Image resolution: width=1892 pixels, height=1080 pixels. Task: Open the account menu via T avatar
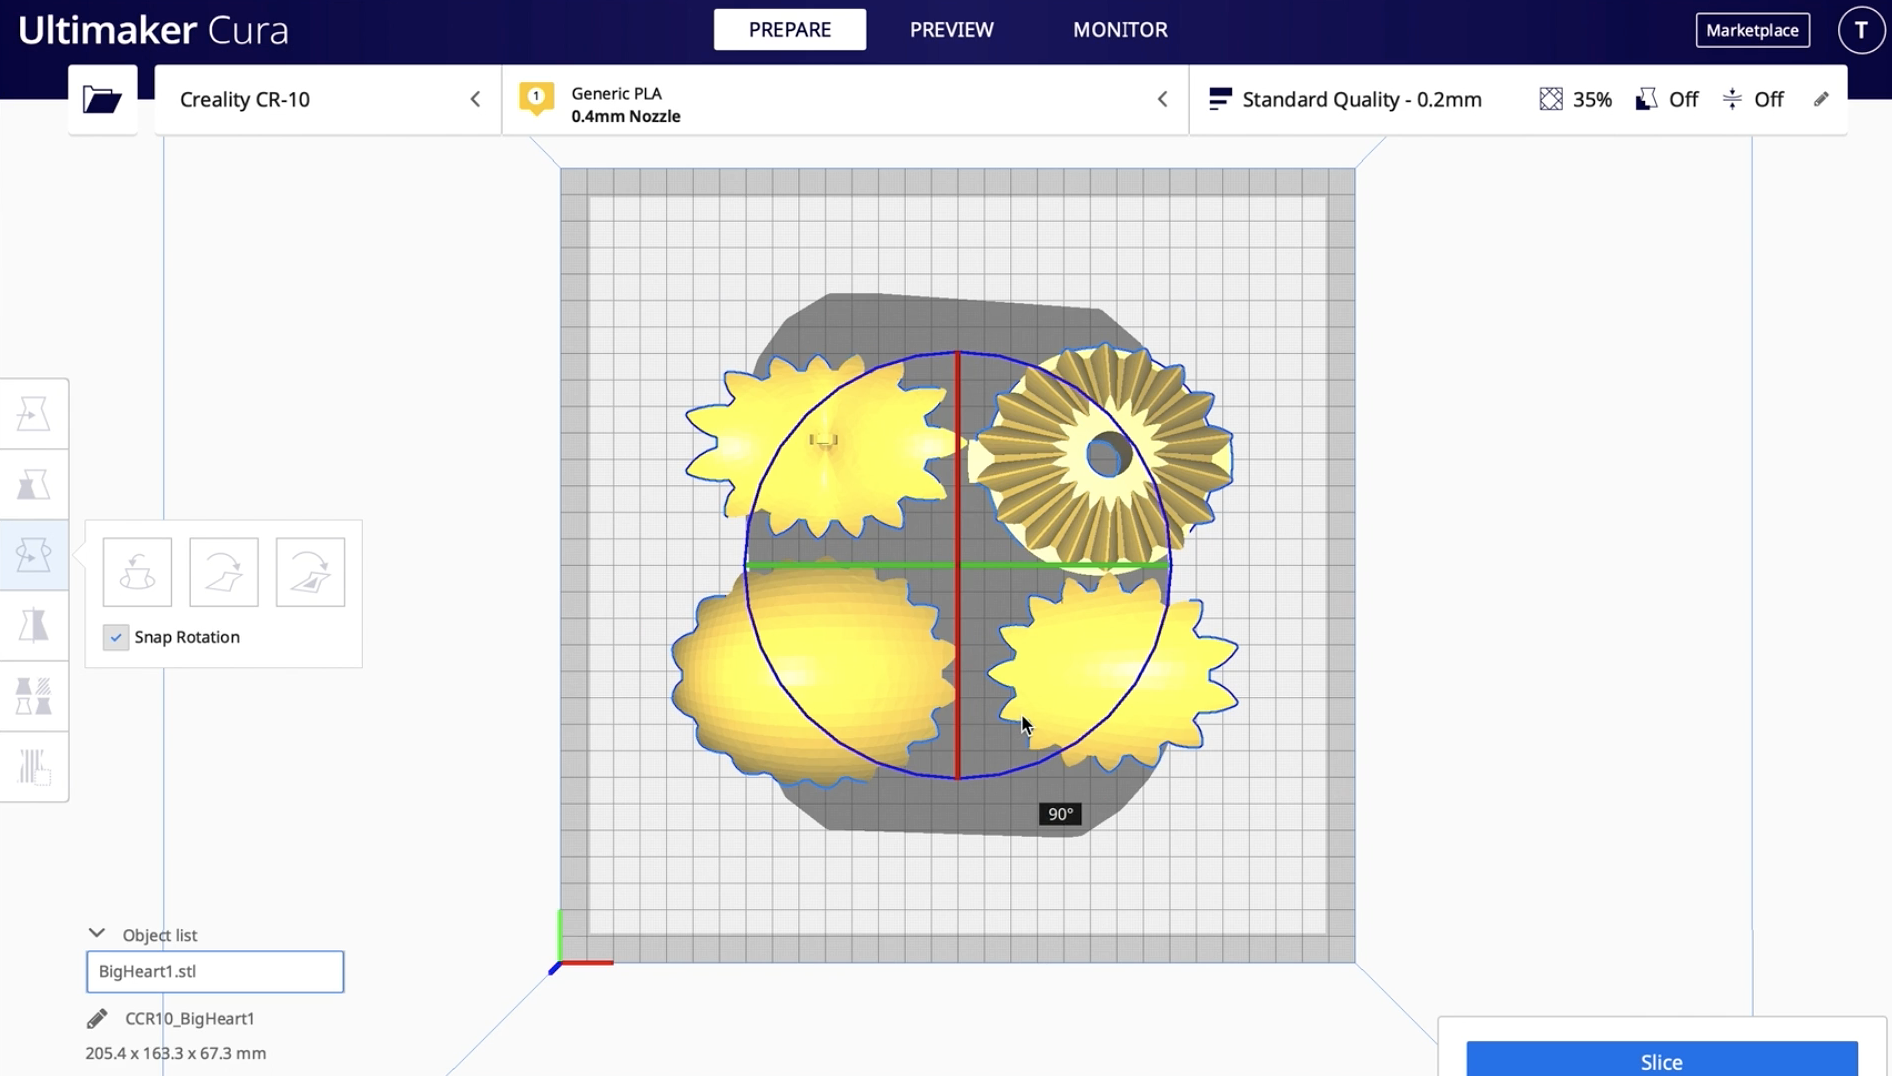click(x=1861, y=30)
